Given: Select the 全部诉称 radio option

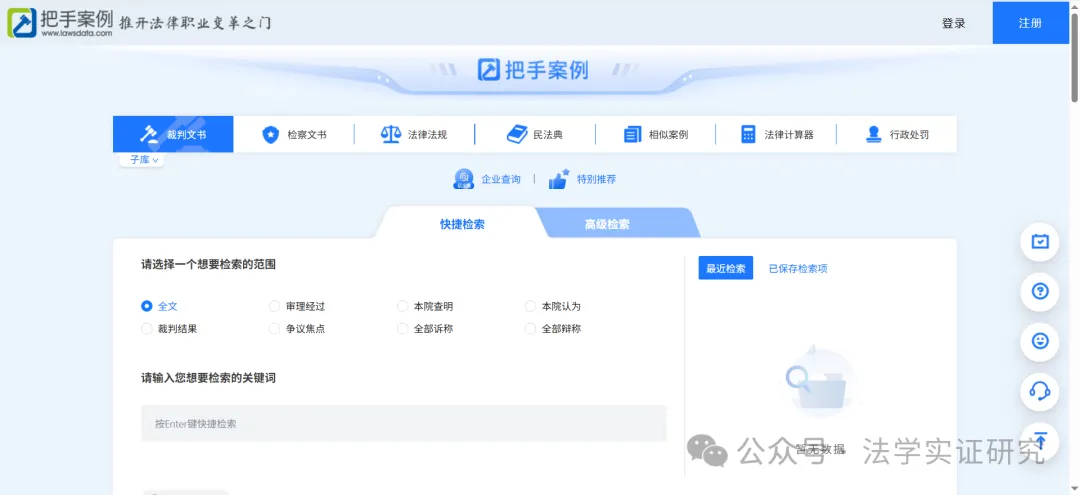Looking at the screenshot, I should (x=403, y=329).
